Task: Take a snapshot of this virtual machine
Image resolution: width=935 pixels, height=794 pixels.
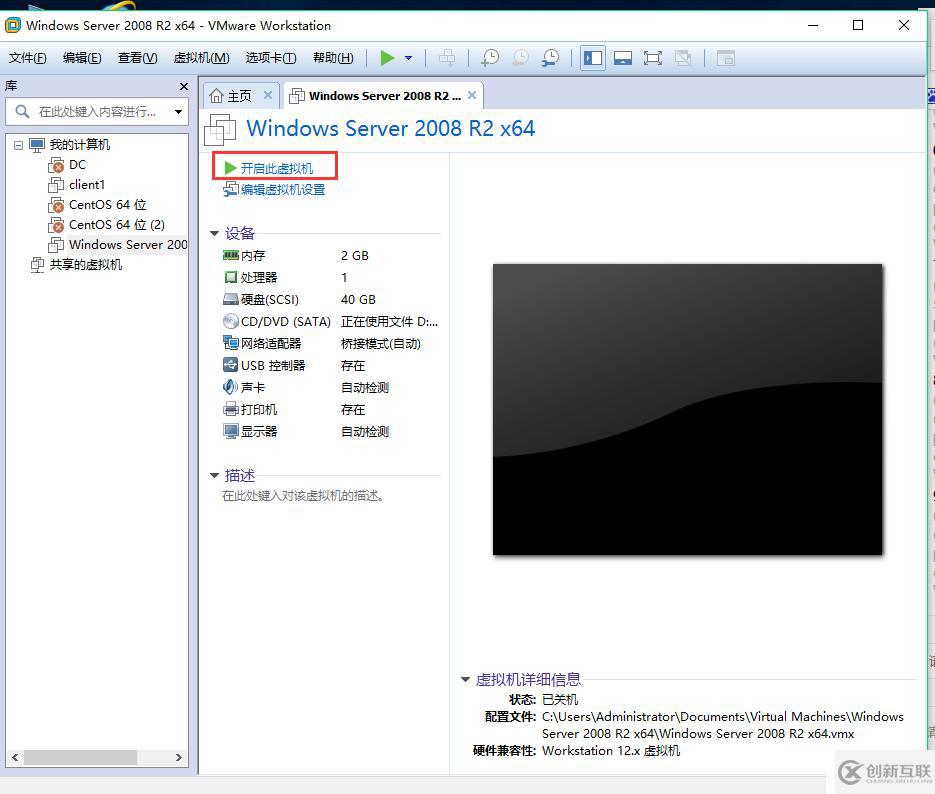Action: click(490, 58)
